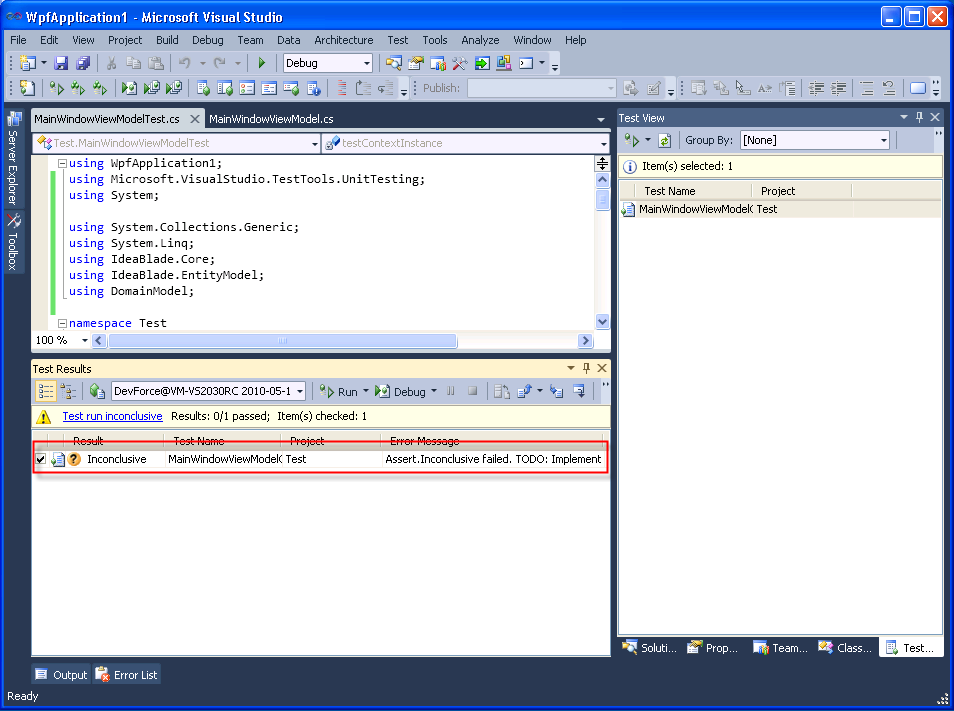Viewport: 954px width, 711px height.
Task: Close the MainWindowViewModelTest.cs tab
Action: pos(195,119)
